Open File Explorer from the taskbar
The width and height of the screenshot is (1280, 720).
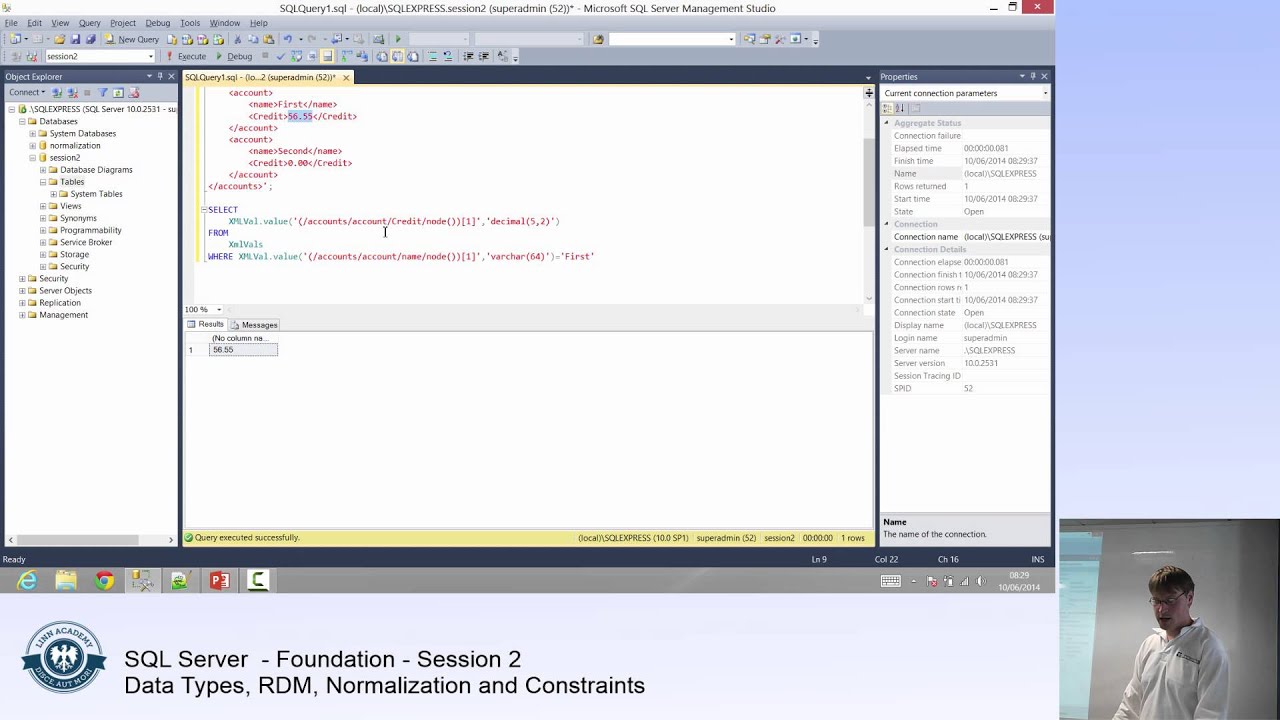click(66, 580)
